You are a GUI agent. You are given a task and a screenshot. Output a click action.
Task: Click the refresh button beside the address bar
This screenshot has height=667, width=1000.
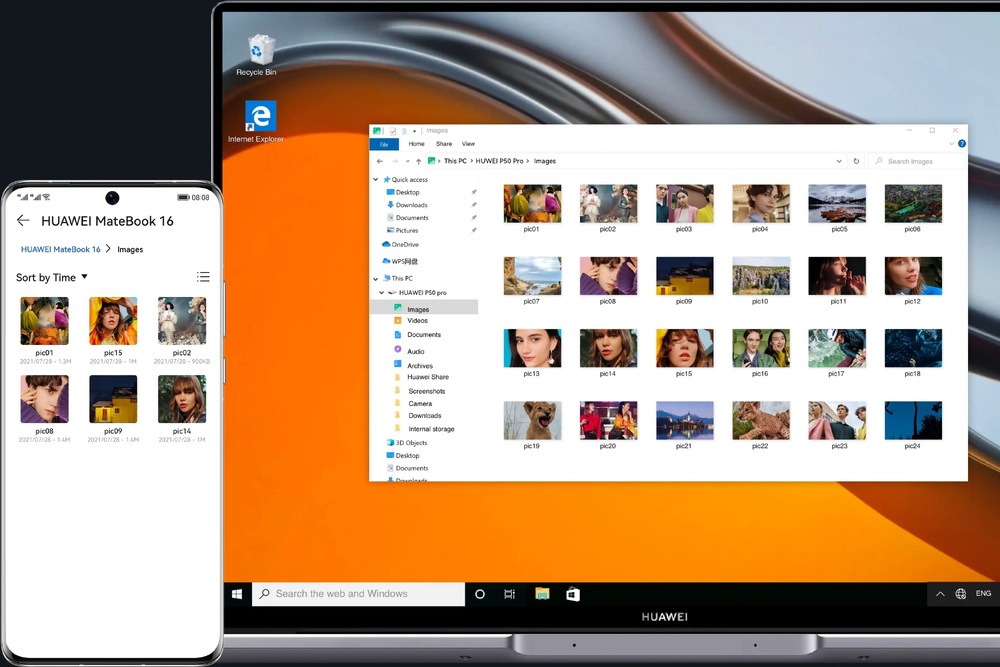point(856,161)
